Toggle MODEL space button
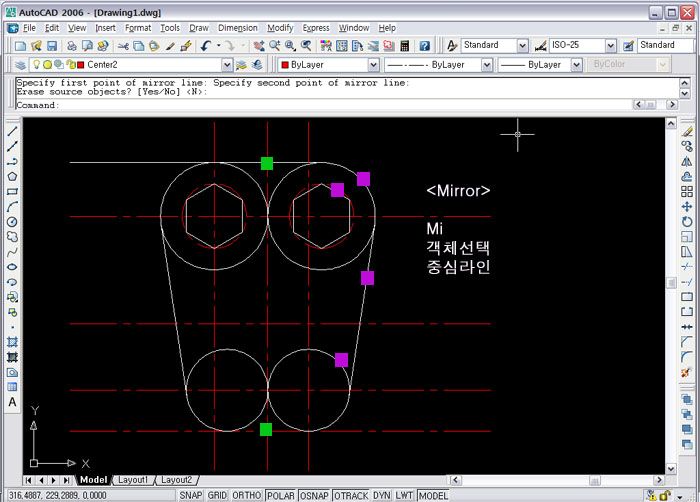The image size is (700, 502). pos(433,495)
